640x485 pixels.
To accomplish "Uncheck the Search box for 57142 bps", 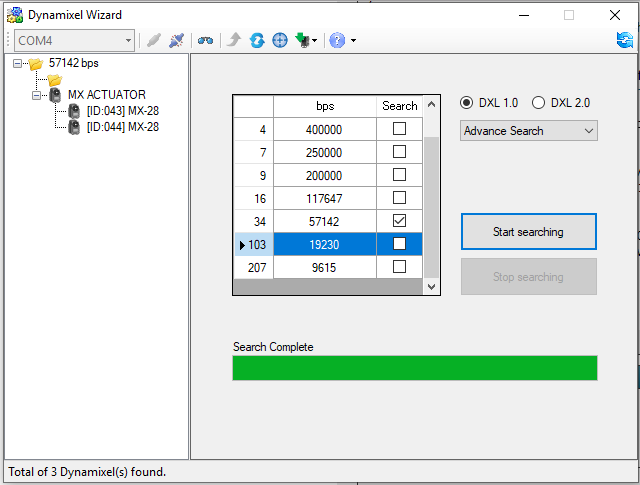I will pyautogui.click(x=399, y=221).
